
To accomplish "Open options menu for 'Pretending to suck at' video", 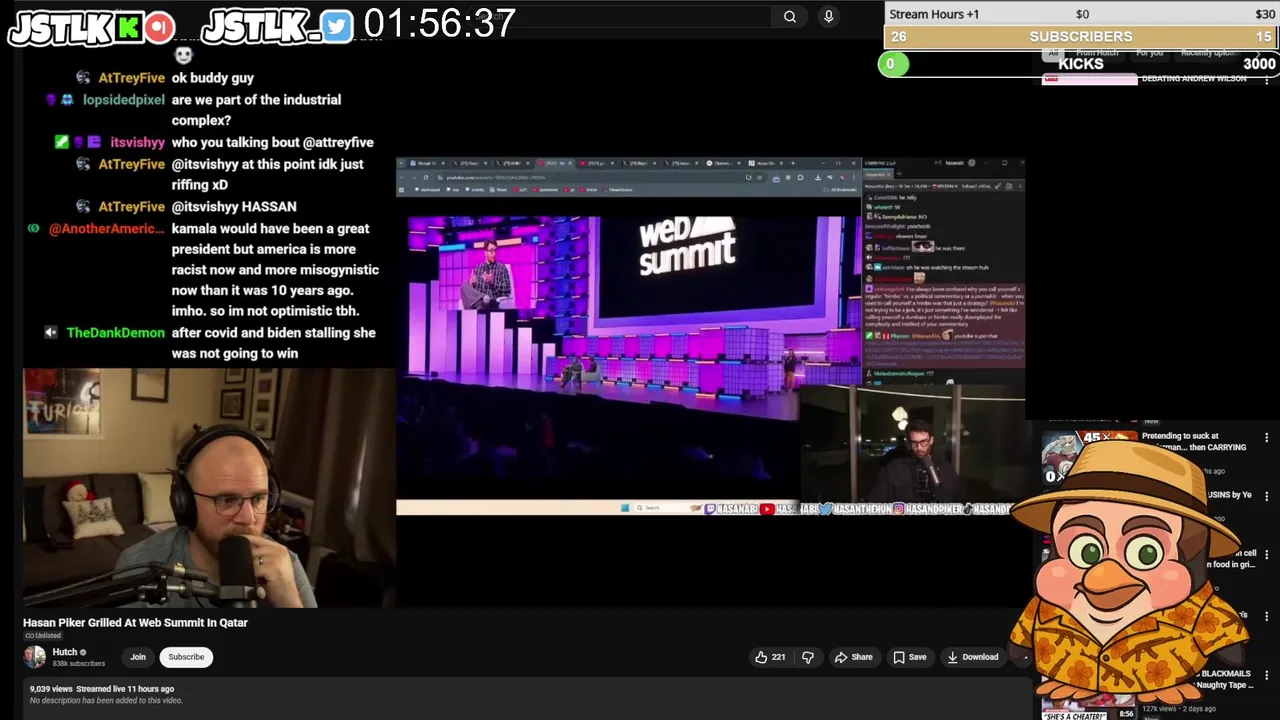I will click(x=1266, y=438).
